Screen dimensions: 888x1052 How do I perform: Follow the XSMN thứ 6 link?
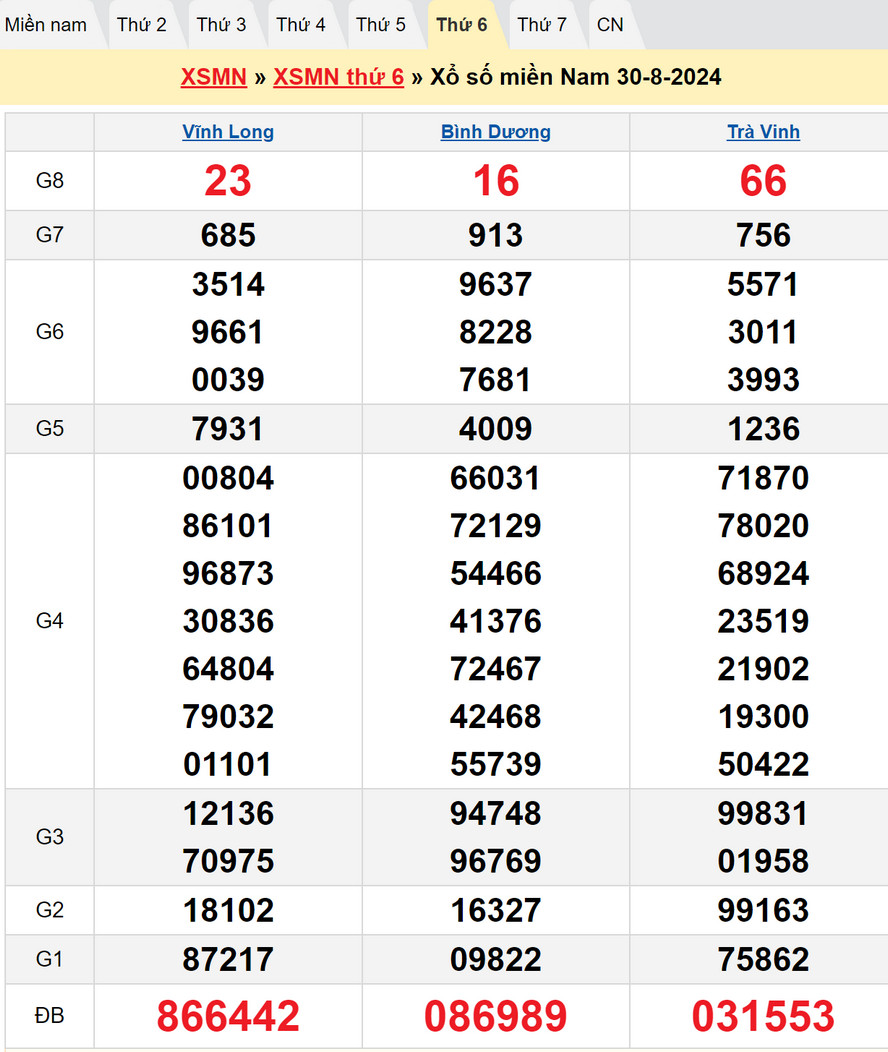pyautogui.click(x=338, y=77)
